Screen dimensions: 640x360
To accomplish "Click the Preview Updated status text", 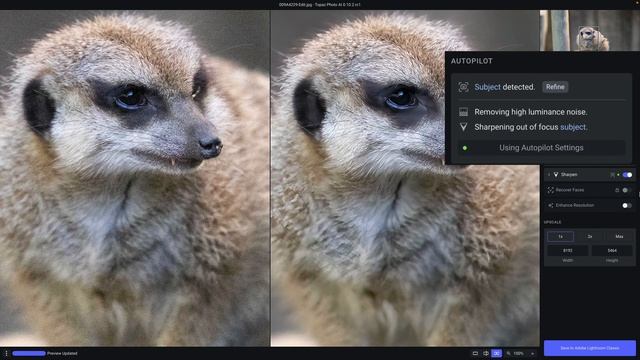I will point(62,353).
